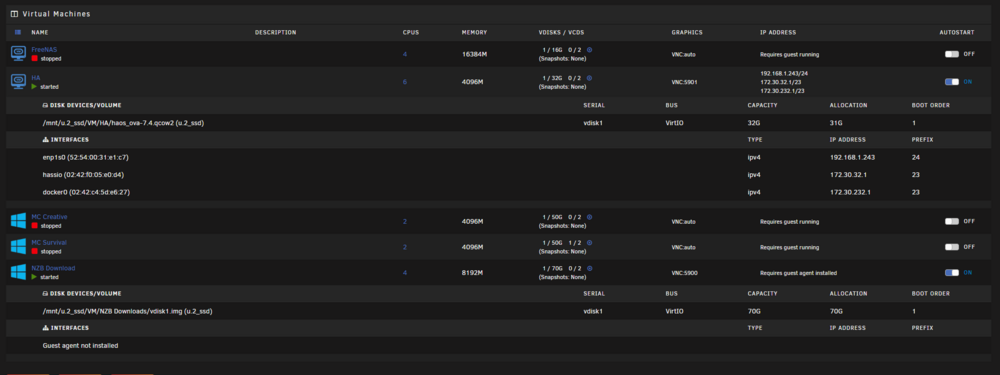Change the MC Survival CPU count of 2
This screenshot has width=1000, height=375.
coord(404,247)
